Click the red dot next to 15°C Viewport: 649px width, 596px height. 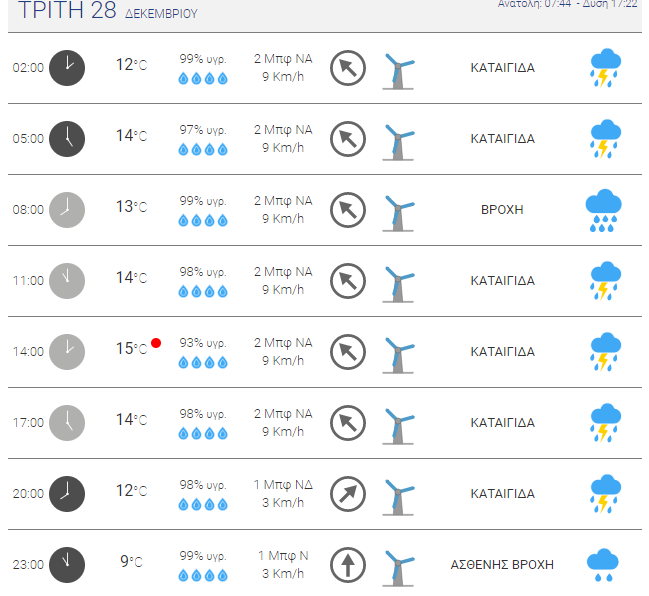(x=156, y=343)
